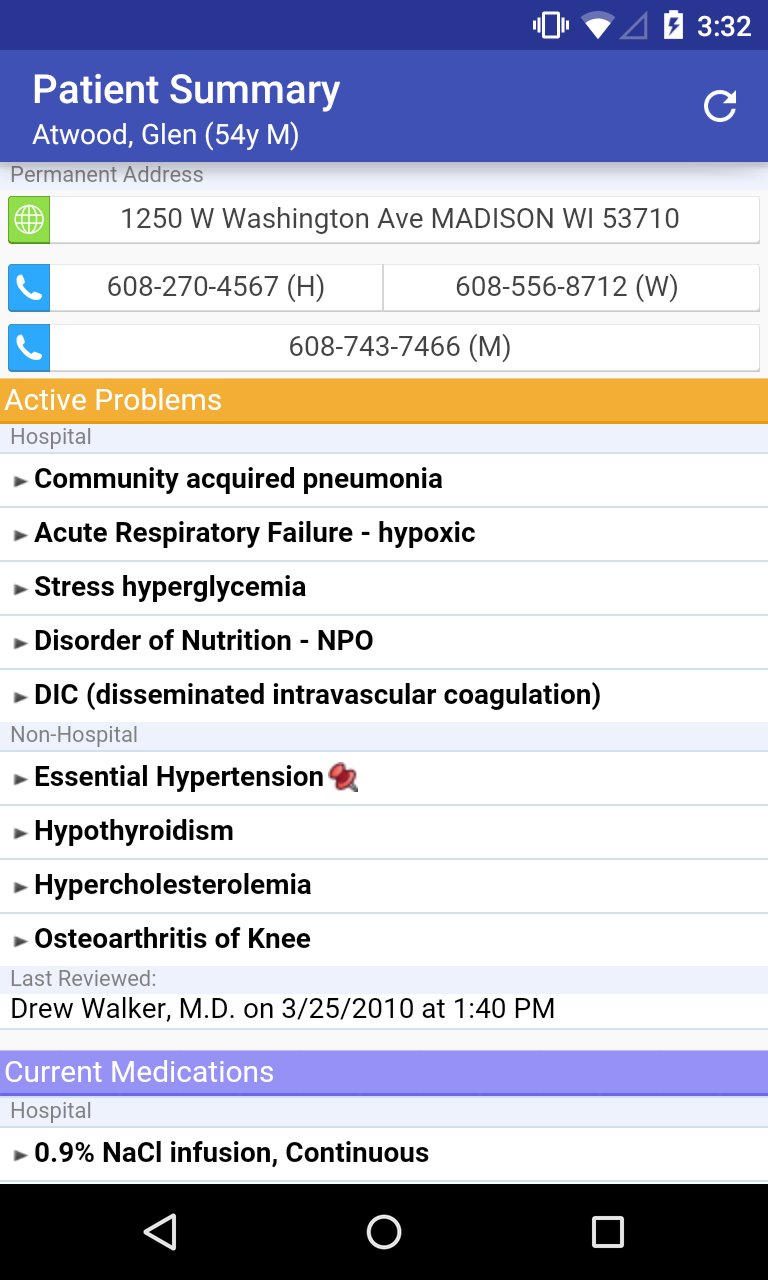Screen dimensions: 768x1280
Task: Expand Acute Respiratory Failure arrow
Action: pyautogui.click(x=21, y=534)
